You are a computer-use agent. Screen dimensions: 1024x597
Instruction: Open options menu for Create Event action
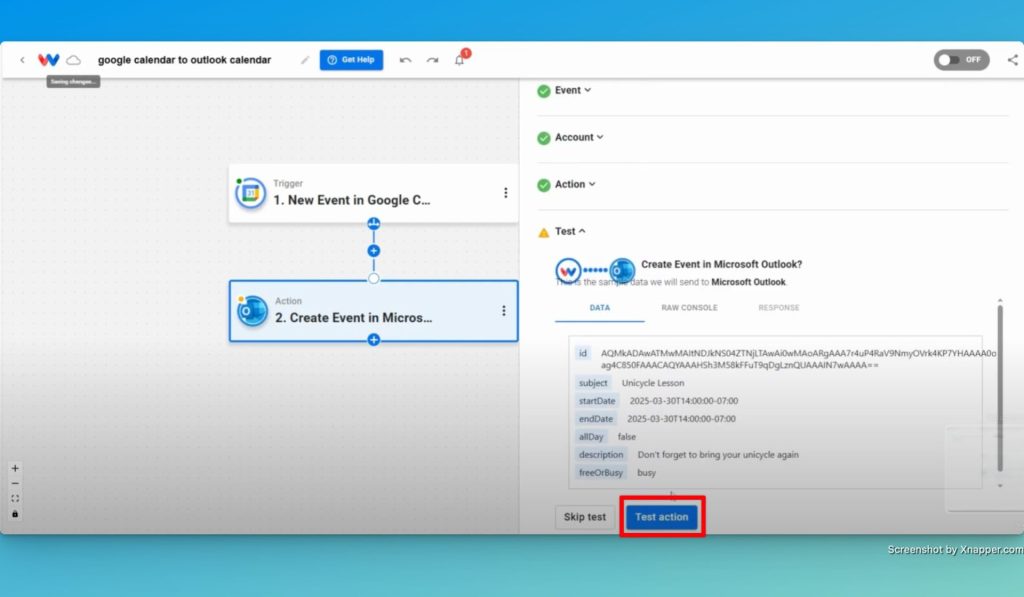(x=504, y=310)
